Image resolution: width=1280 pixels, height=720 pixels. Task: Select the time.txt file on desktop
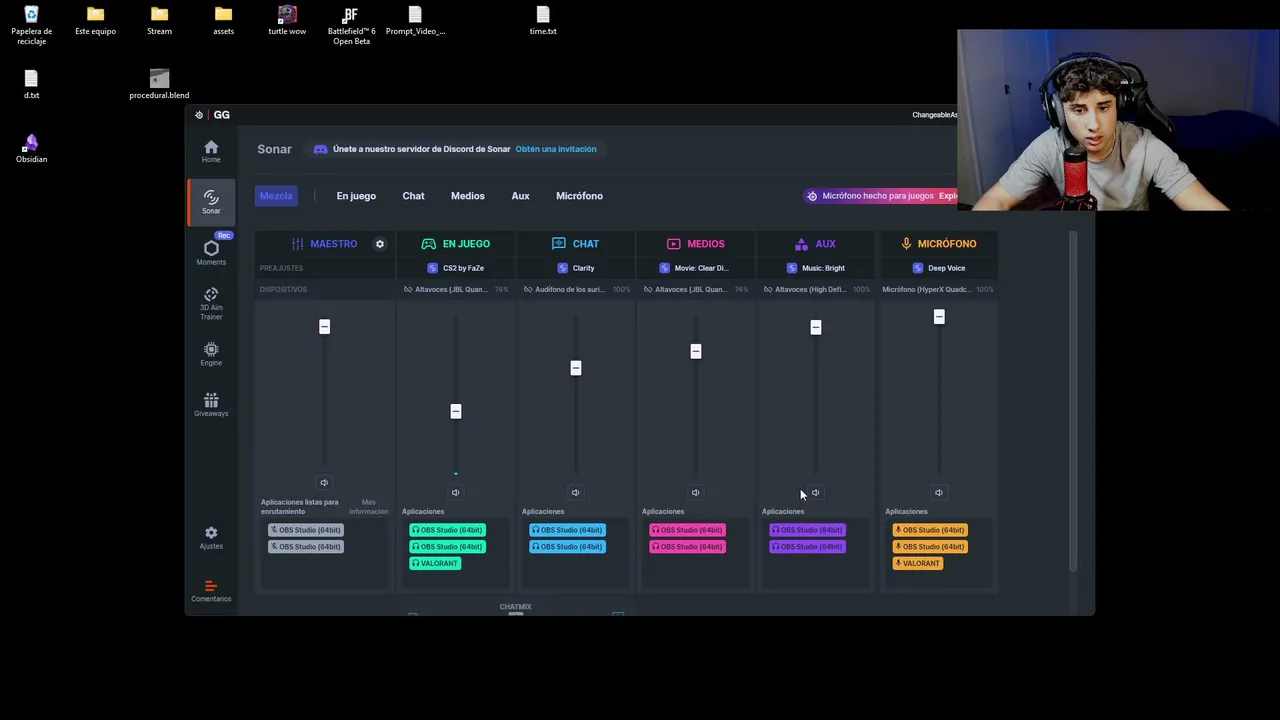543,21
